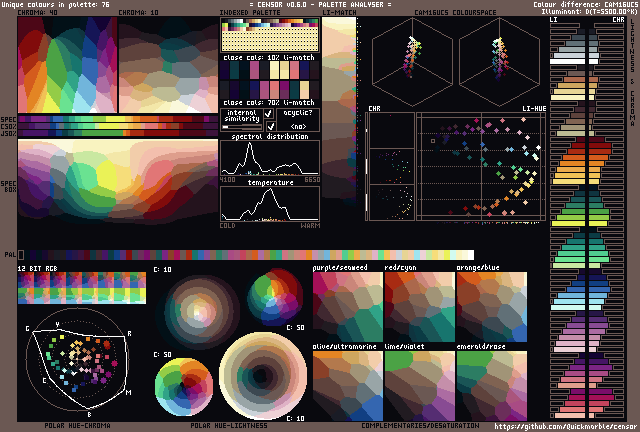Click the small saturated C: 50 disc with the dark rim
The width and height of the screenshot is (640, 432).
coord(275,297)
